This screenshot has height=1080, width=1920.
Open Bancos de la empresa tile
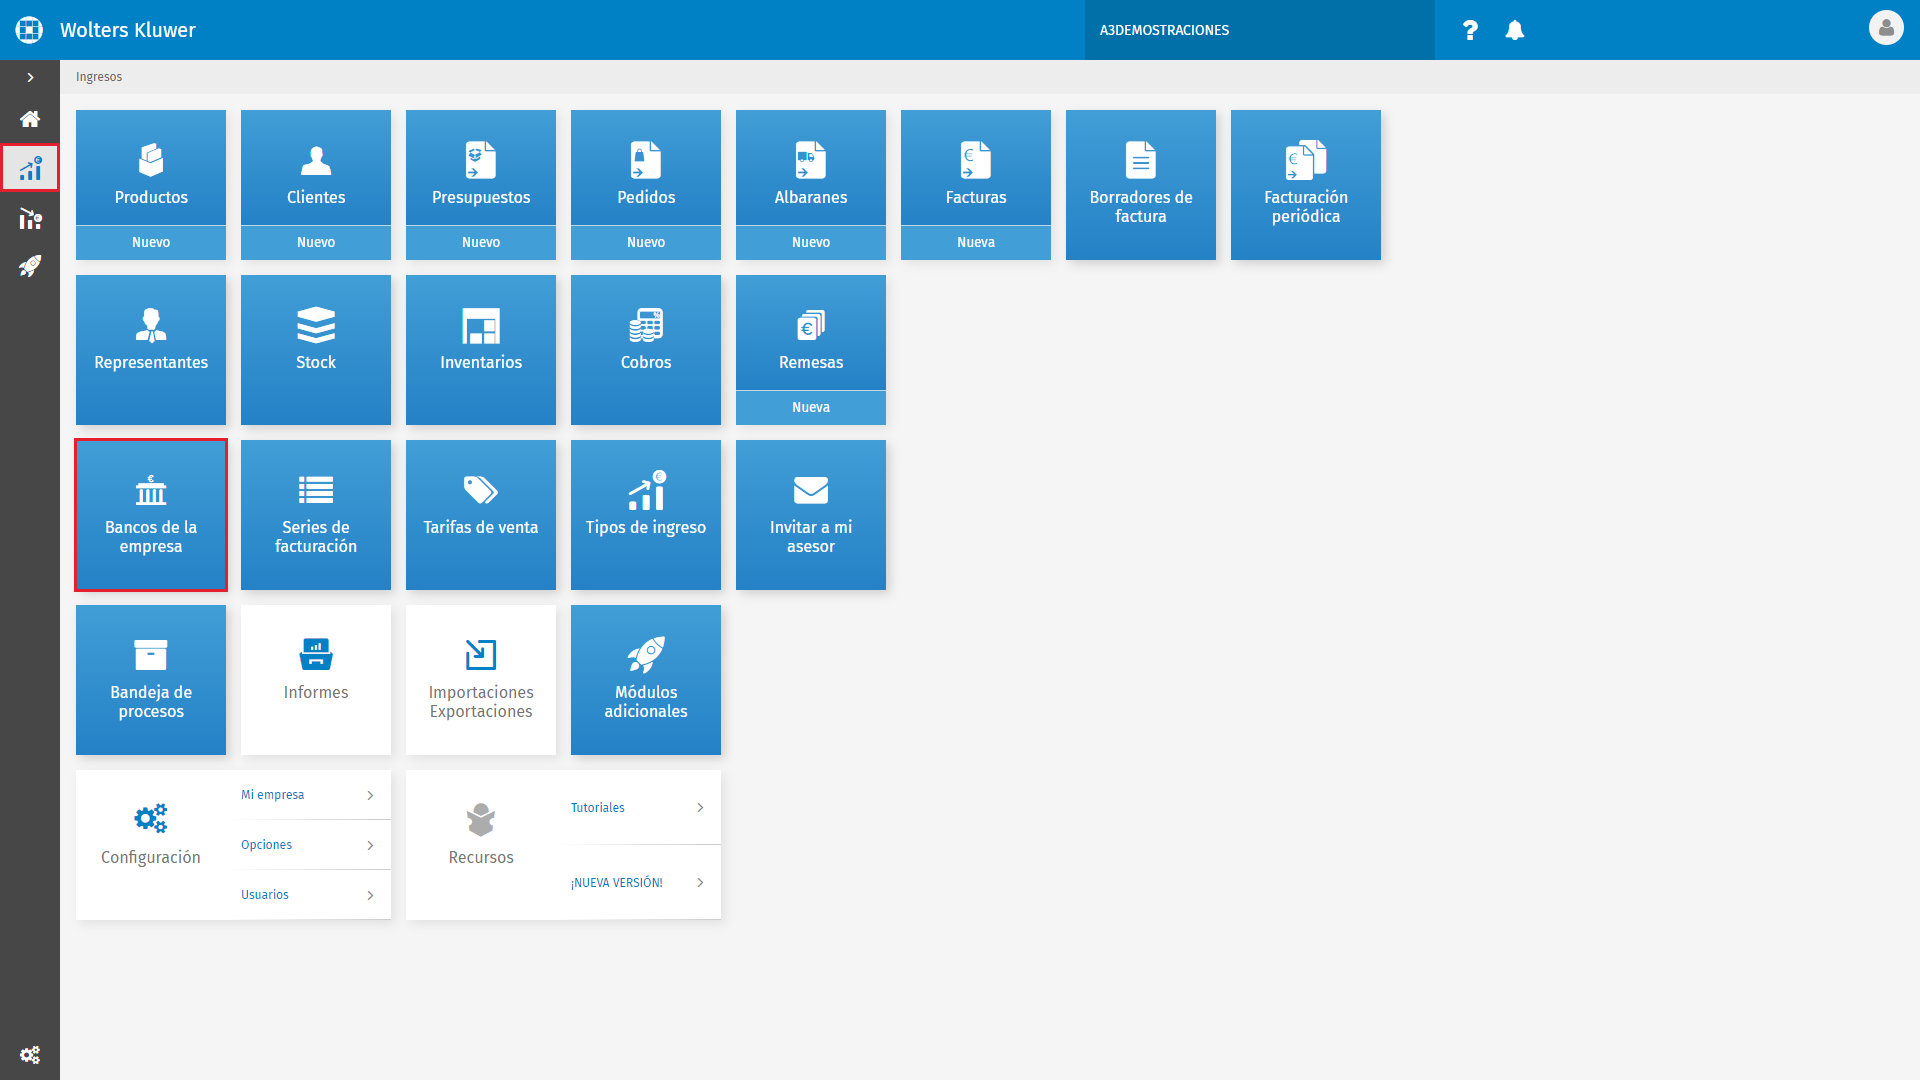151,515
